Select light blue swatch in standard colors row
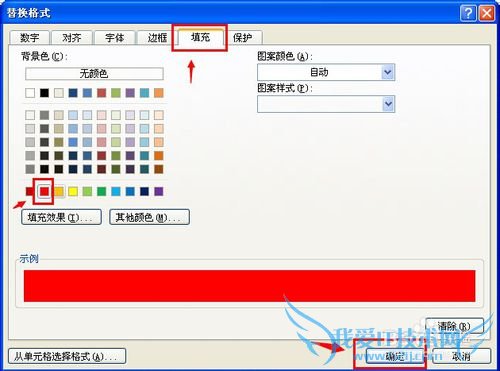The height and width of the screenshot is (371, 500). click(x=116, y=191)
